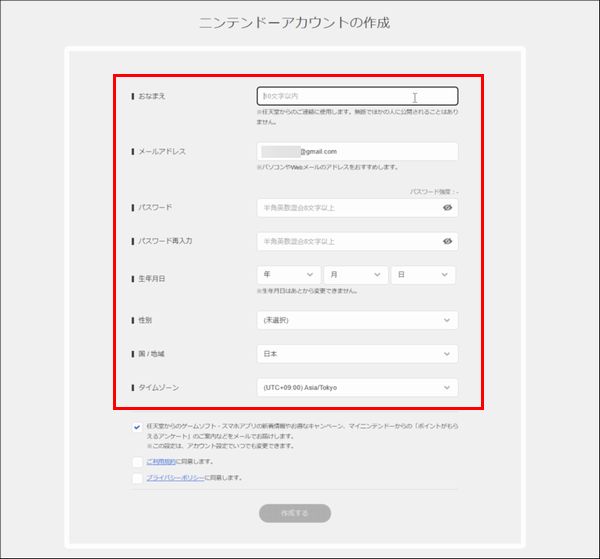Open the プライバシーポリシー link
The height and width of the screenshot is (559, 600).
[175, 478]
